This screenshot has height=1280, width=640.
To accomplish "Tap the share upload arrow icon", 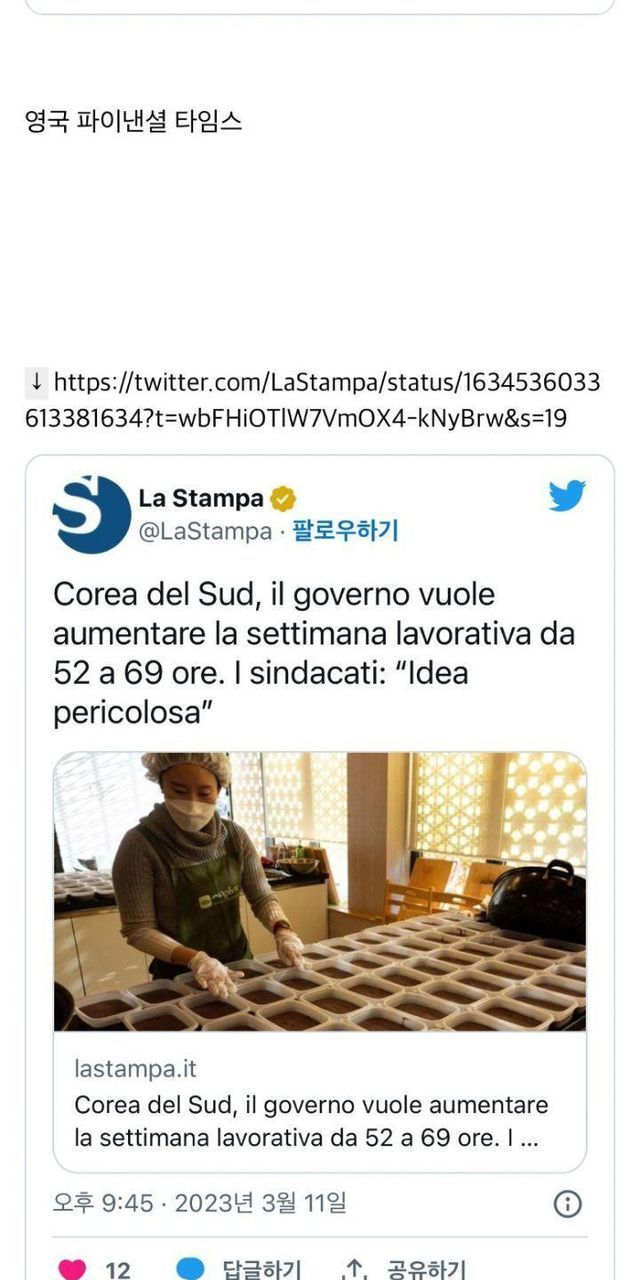I will coord(353,1270).
